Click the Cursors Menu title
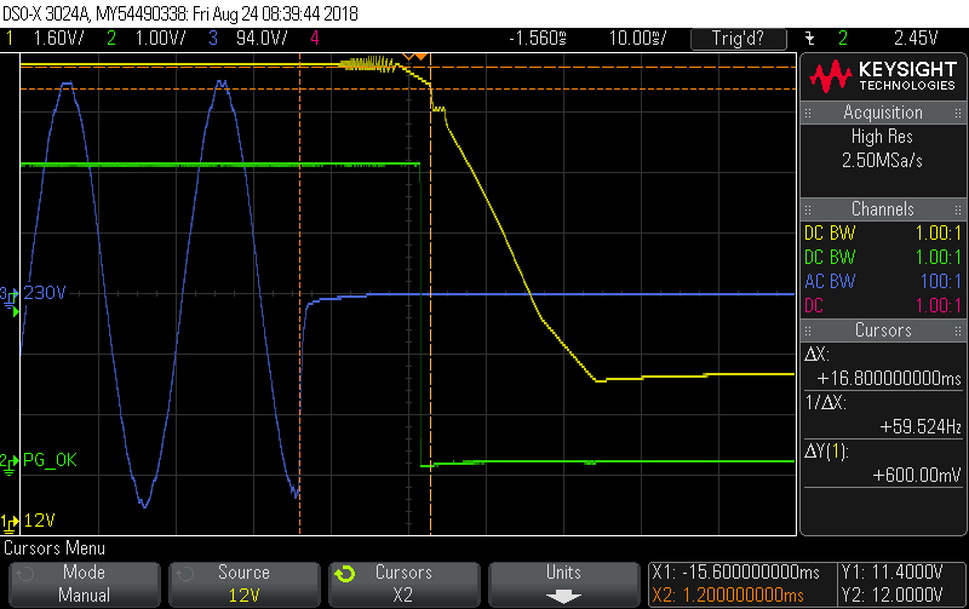969x609 pixels. click(x=54, y=548)
